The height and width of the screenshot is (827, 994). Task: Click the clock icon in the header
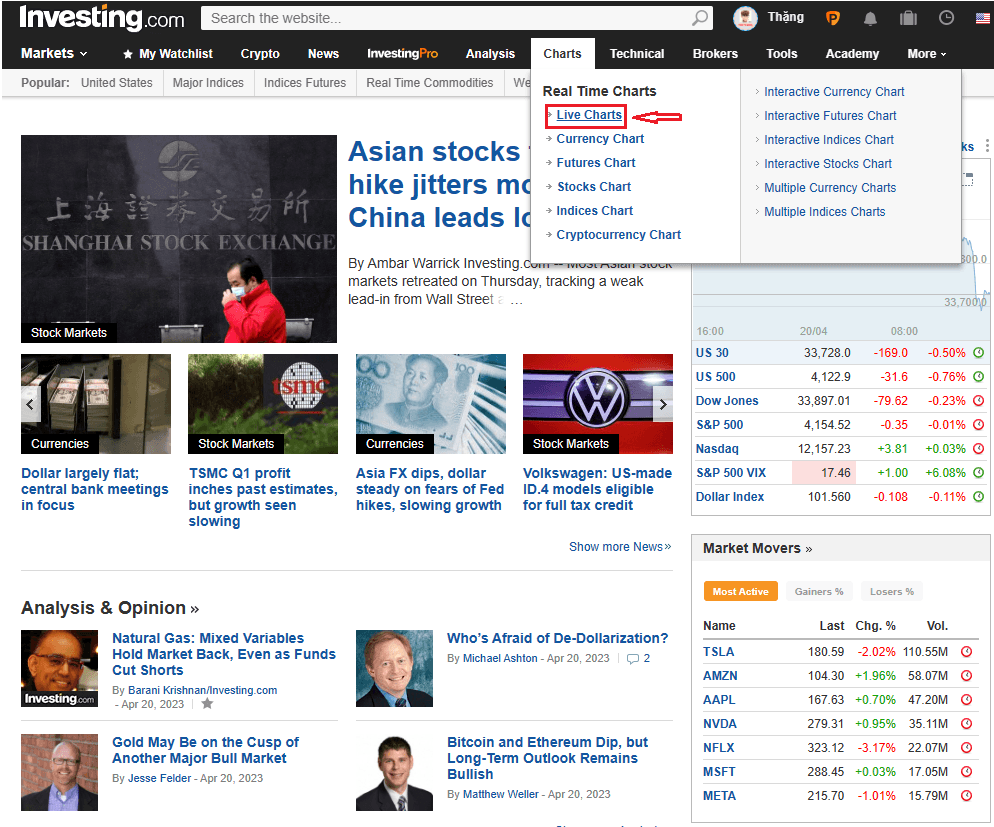point(946,18)
